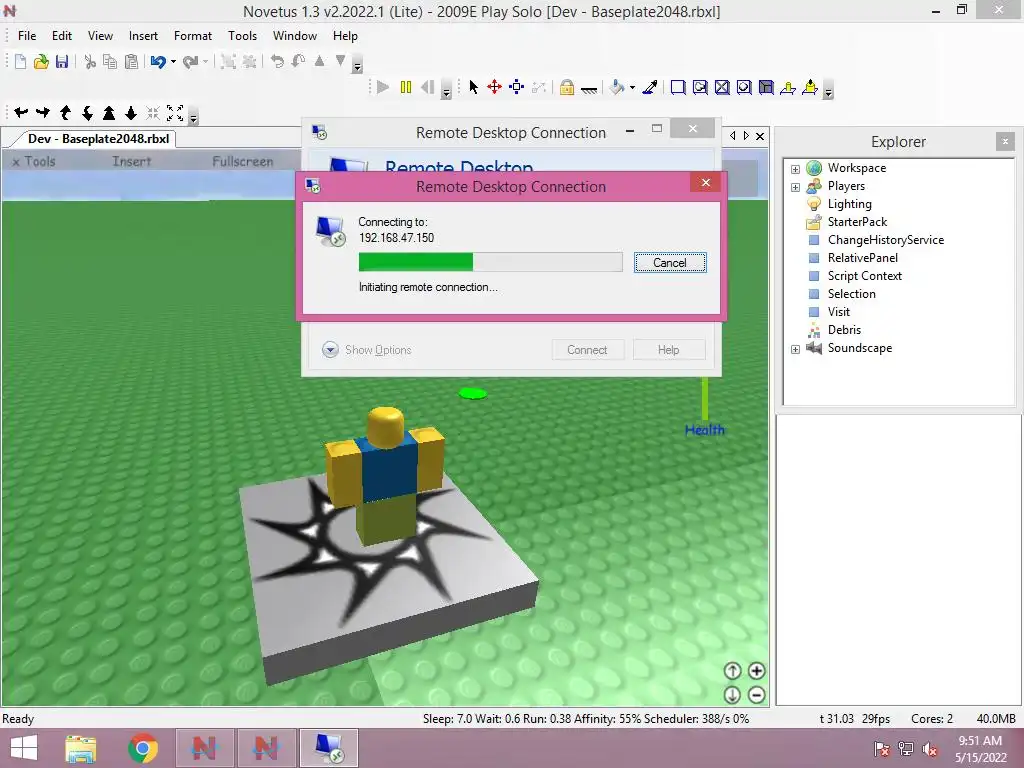Image resolution: width=1024 pixels, height=768 pixels.
Task: Choose the Glue surface tool
Action: pyautogui.click(x=700, y=88)
